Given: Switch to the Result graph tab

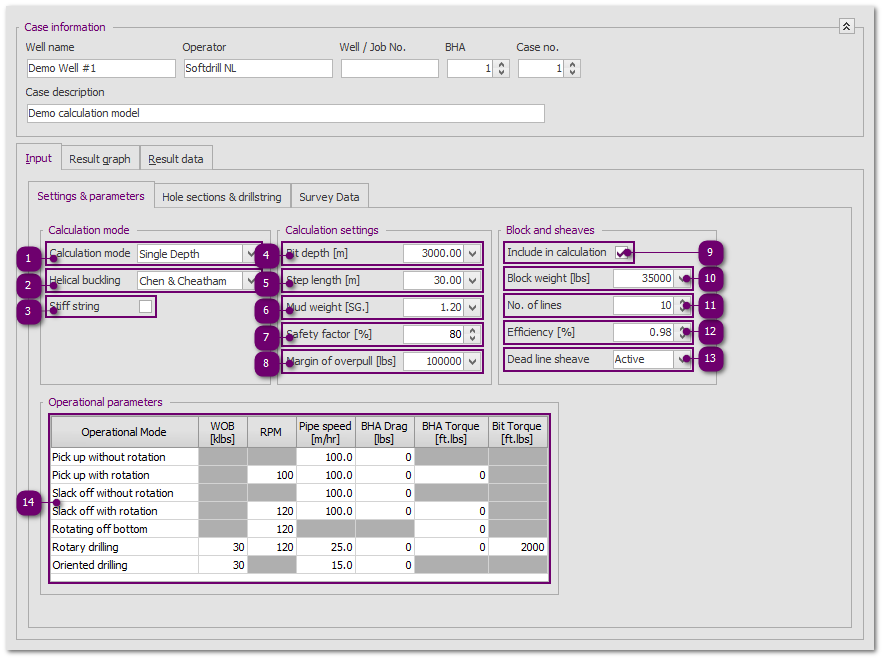Looking at the screenshot, I should (x=100, y=159).
